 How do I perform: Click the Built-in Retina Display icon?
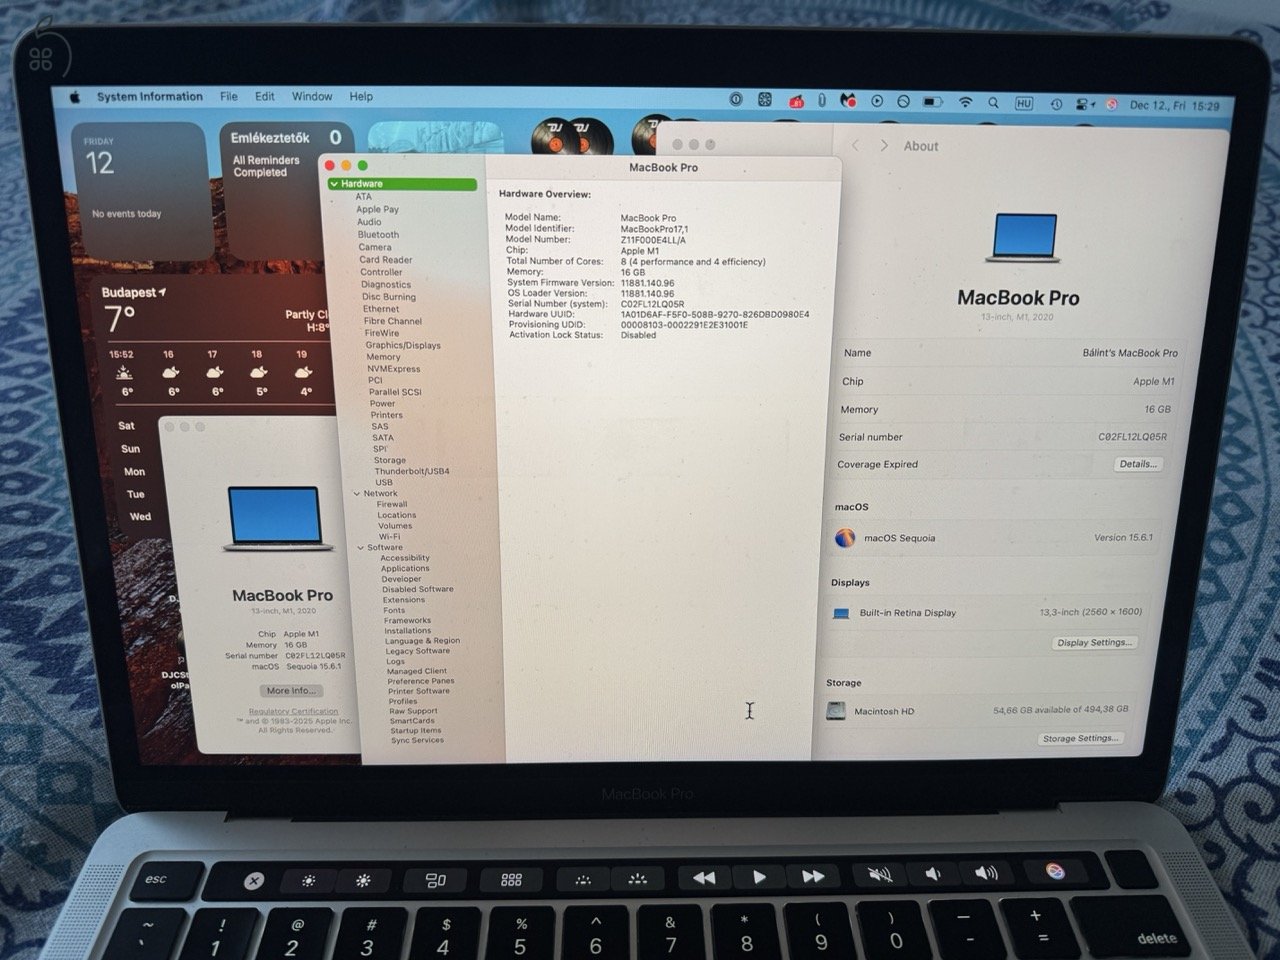point(841,613)
